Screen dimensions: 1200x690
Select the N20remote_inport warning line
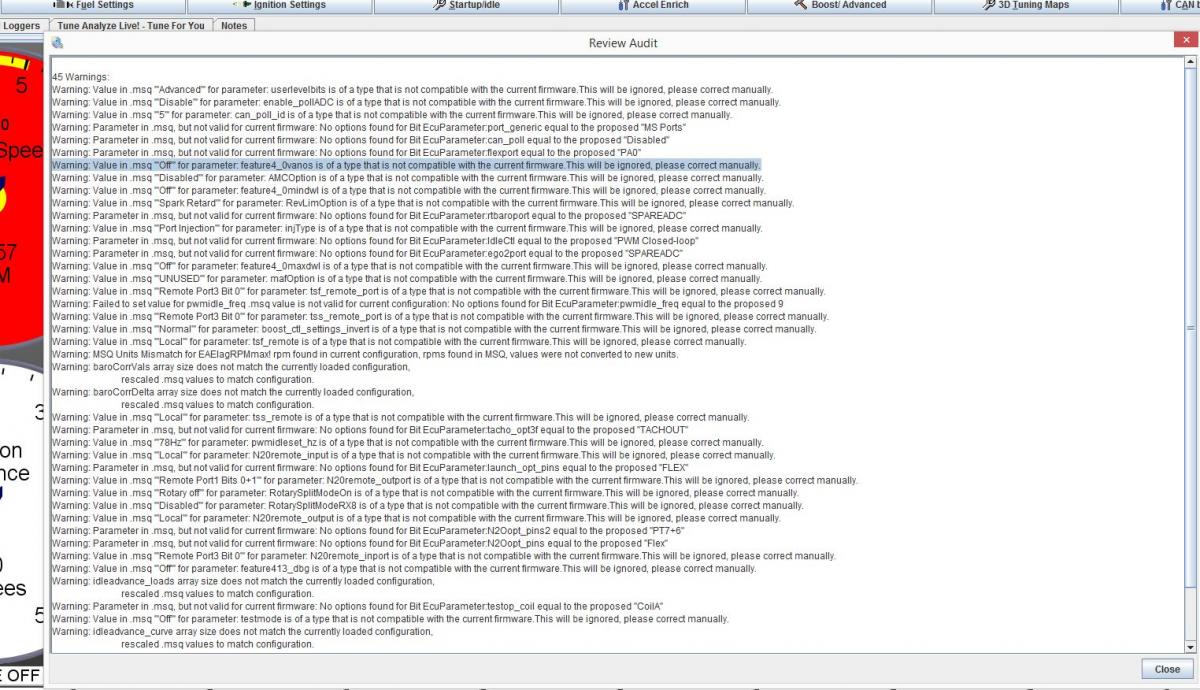(x=444, y=556)
